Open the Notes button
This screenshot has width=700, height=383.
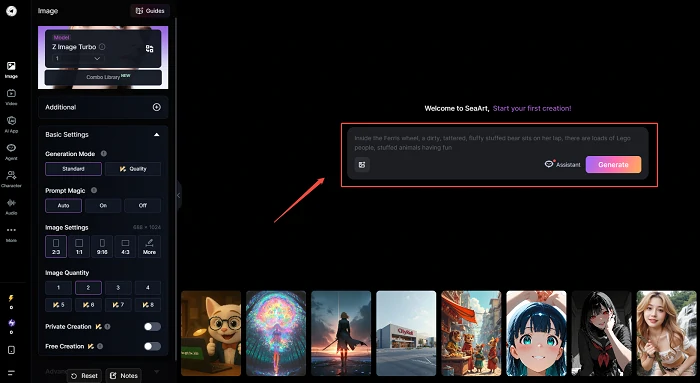click(124, 376)
